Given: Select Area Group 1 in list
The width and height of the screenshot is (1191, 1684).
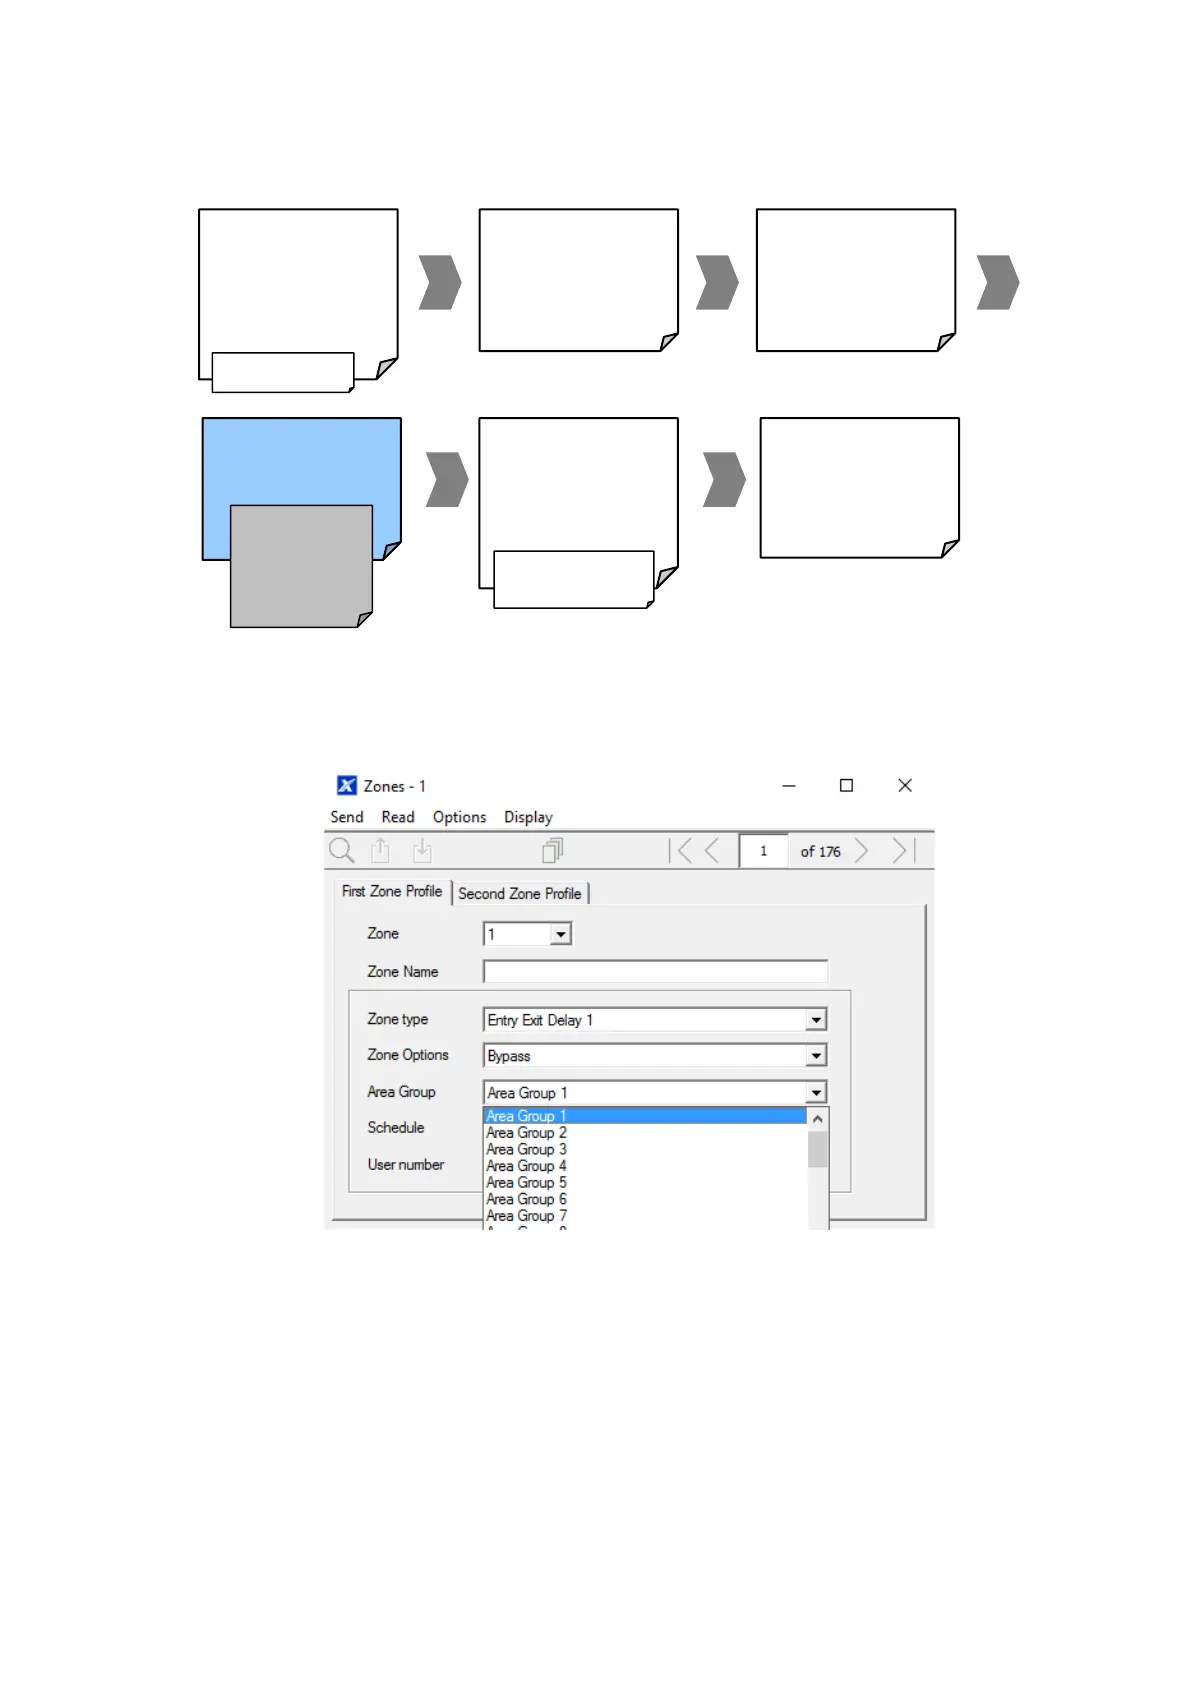Looking at the screenshot, I should [x=645, y=1116].
